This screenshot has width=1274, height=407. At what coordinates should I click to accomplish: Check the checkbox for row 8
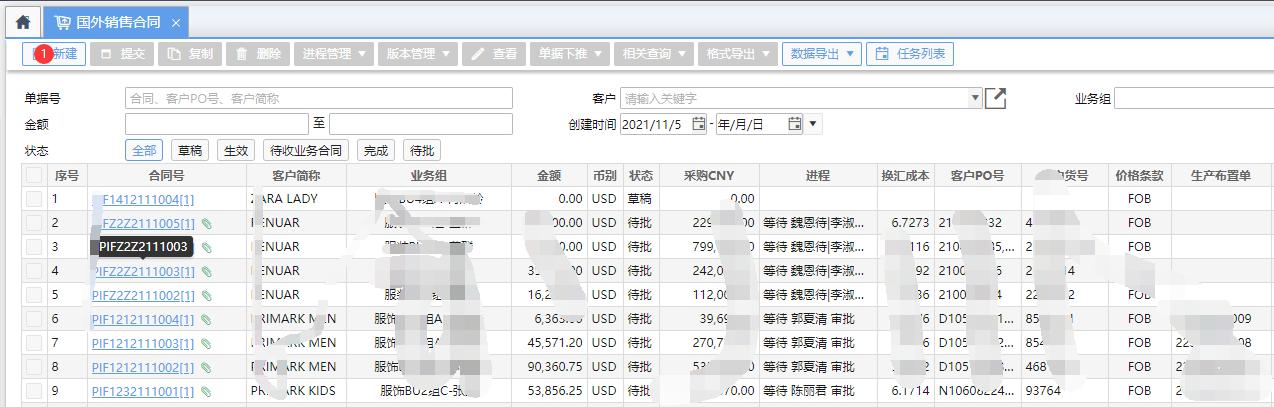pyautogui.click(x=35, y=367)
